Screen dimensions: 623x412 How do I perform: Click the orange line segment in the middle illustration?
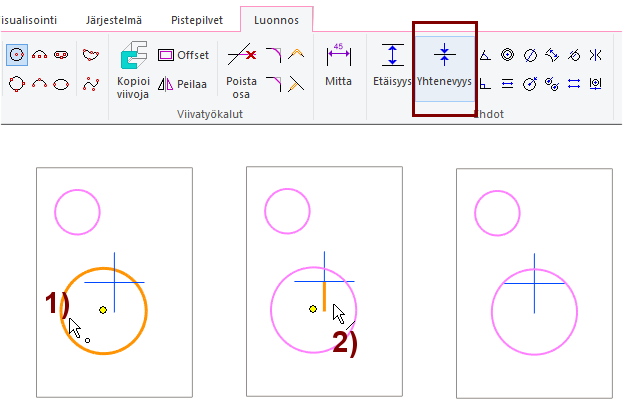click(324, 296)
